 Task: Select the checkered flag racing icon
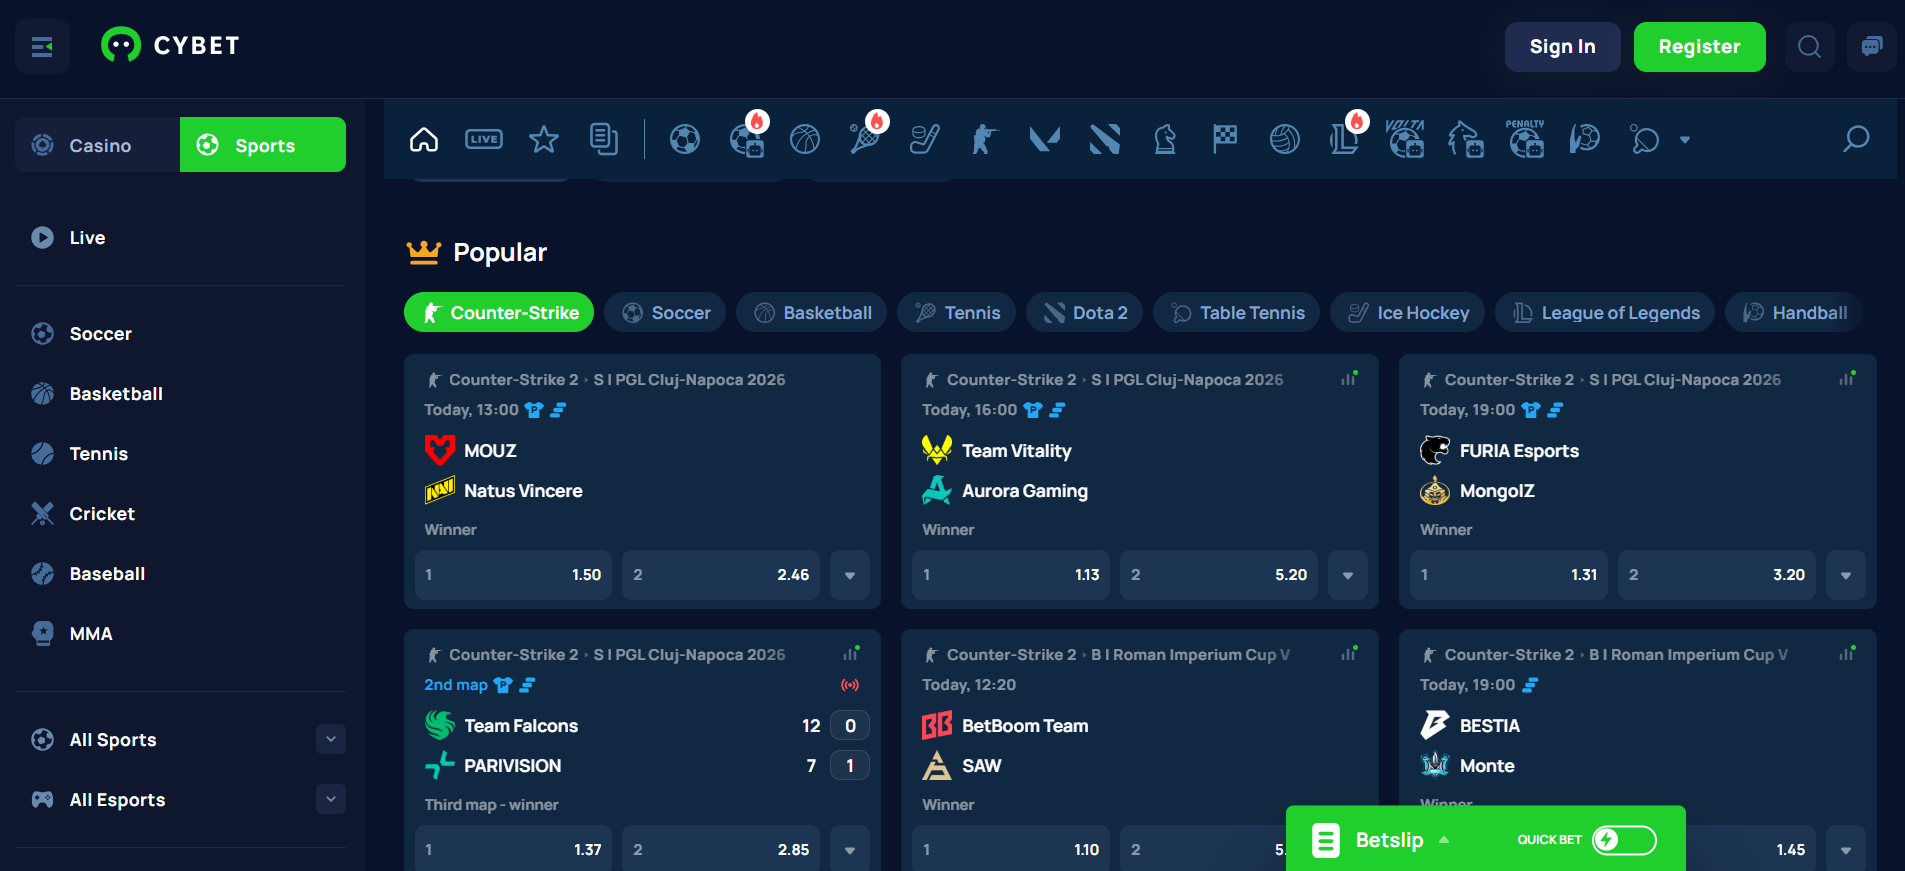coord(1225,140)
